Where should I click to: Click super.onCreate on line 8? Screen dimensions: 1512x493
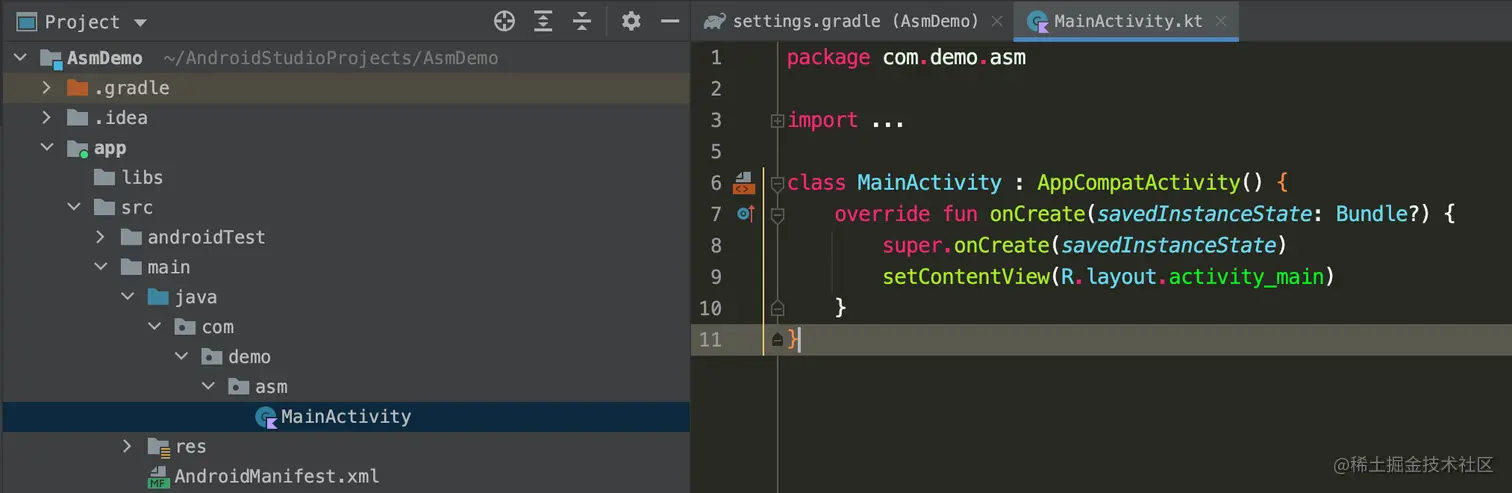(966, 245)
